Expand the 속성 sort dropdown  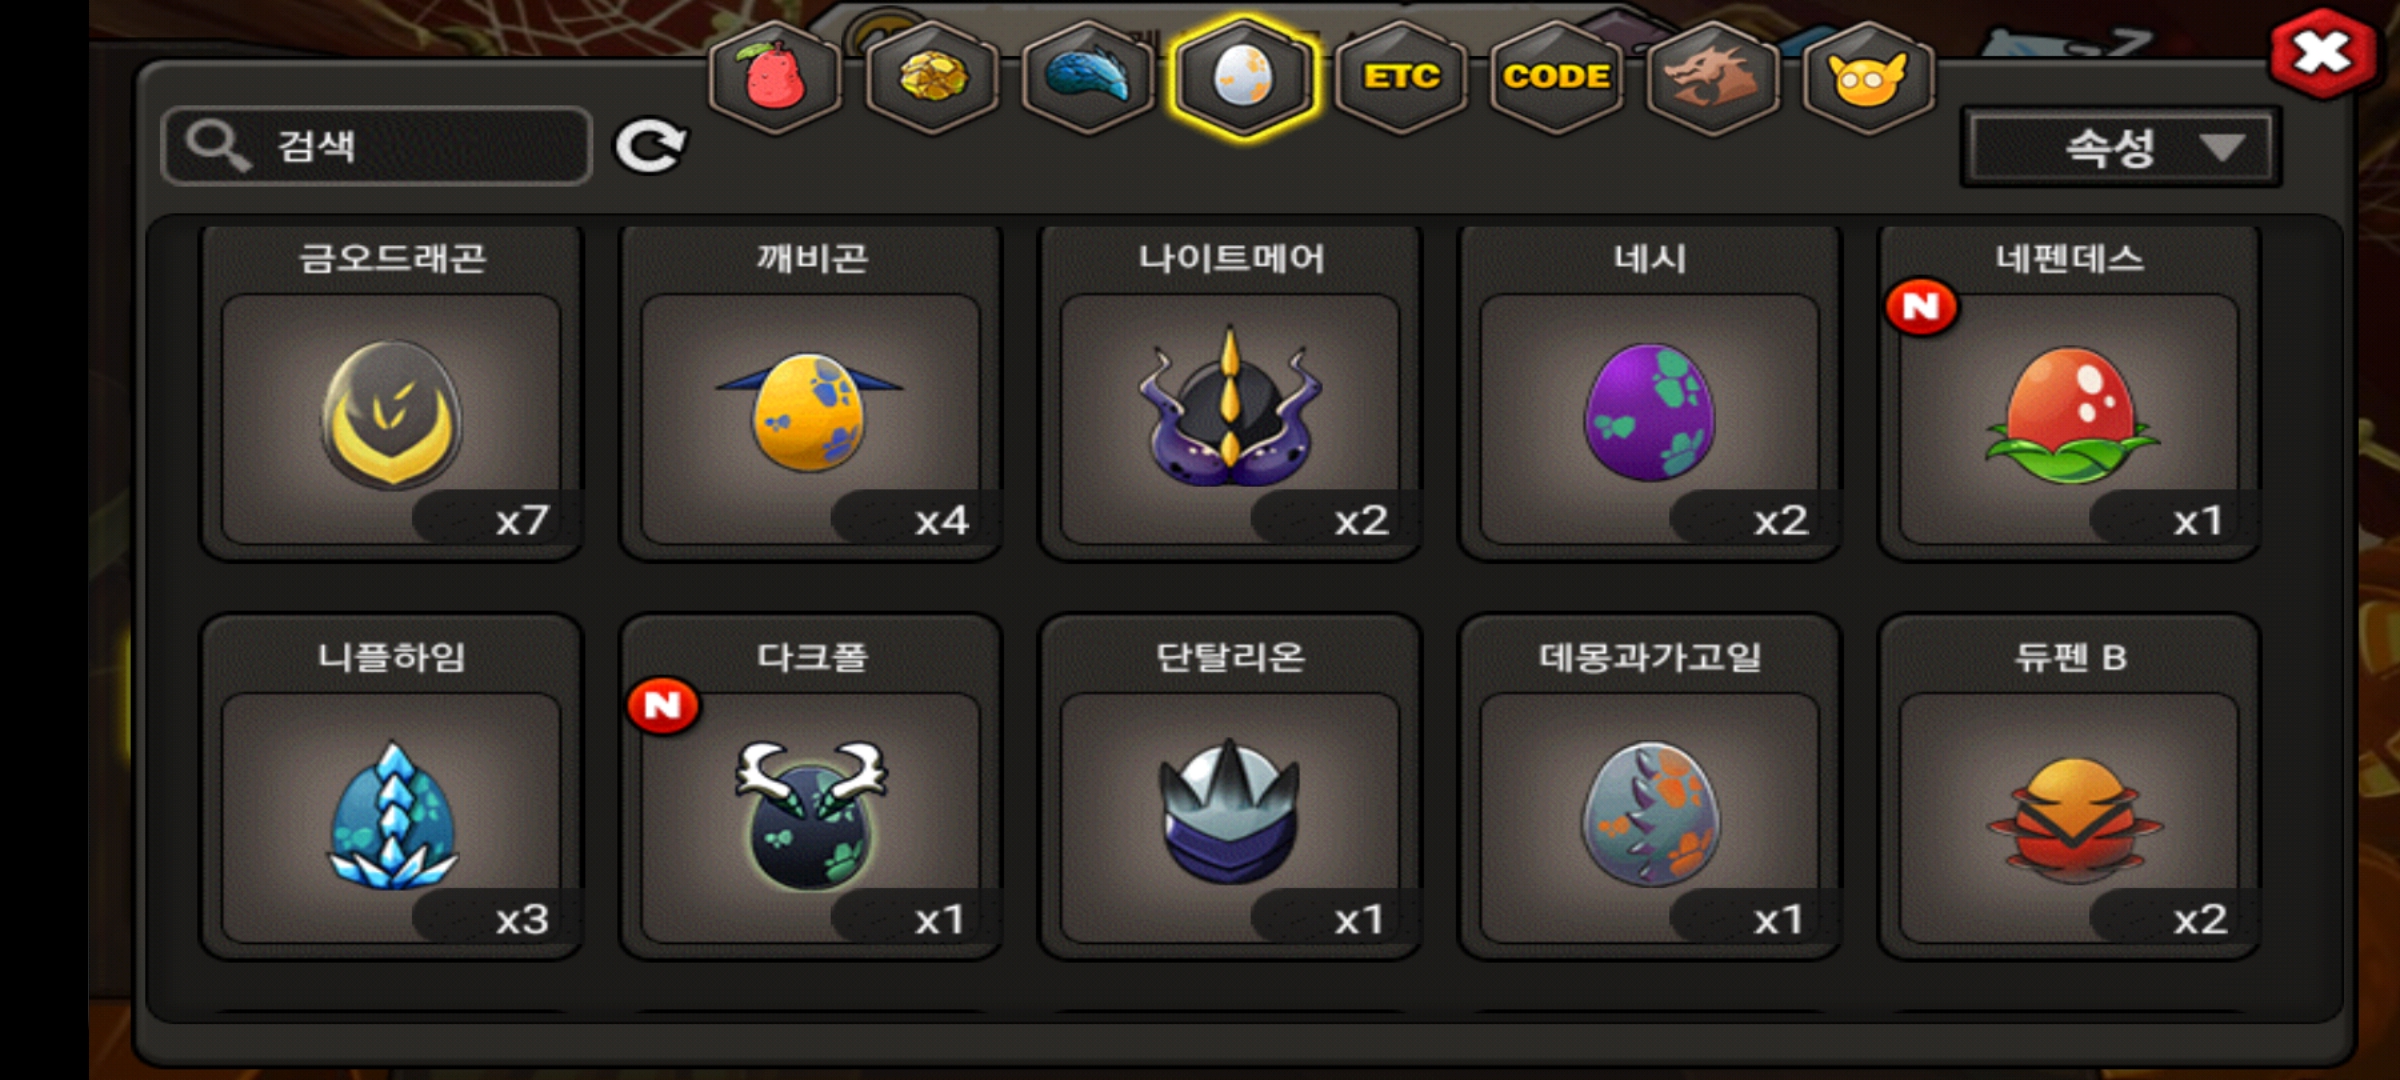pos(2120,148)
